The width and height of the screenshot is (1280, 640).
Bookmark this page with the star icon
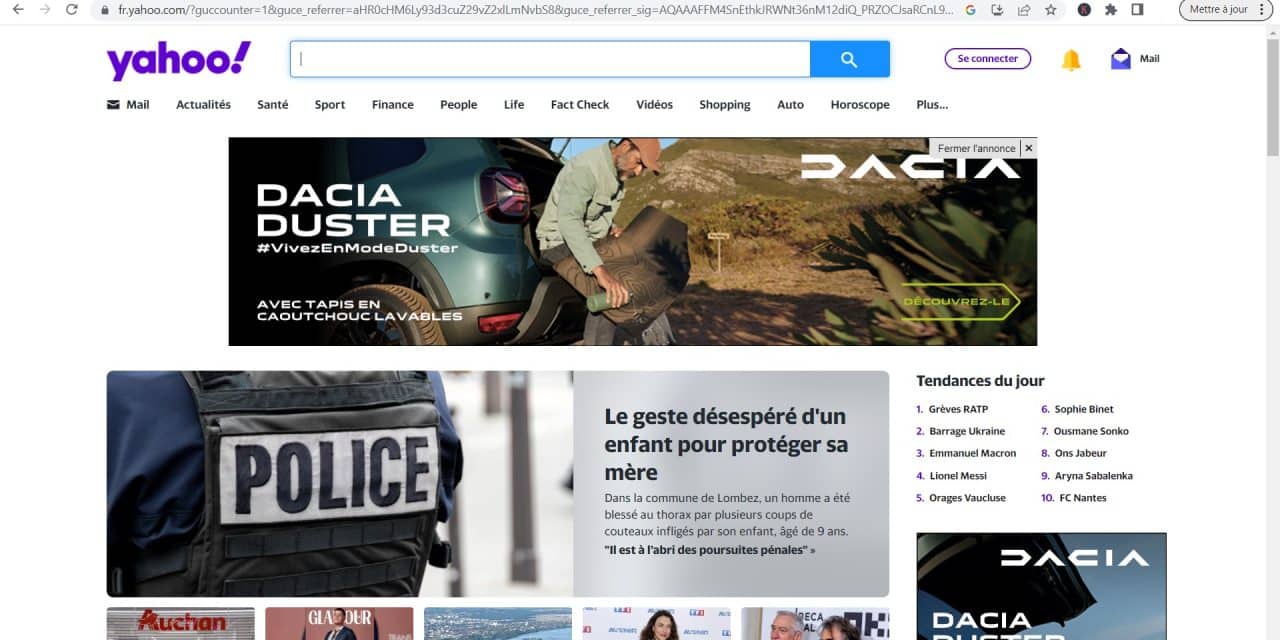pos(1050,10)
